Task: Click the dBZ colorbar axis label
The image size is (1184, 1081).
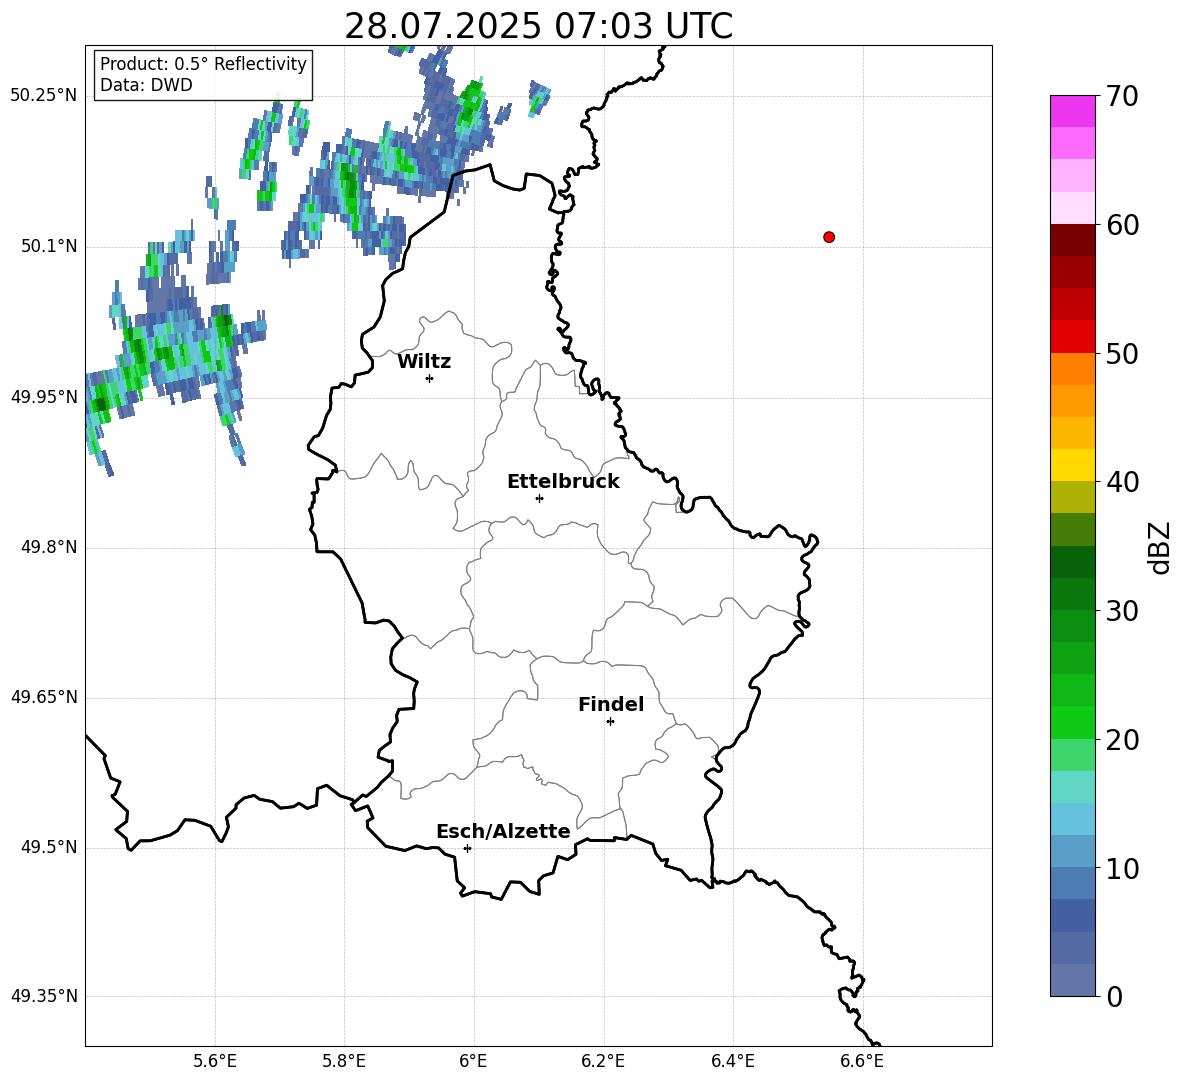Action: coord(1161,547)
